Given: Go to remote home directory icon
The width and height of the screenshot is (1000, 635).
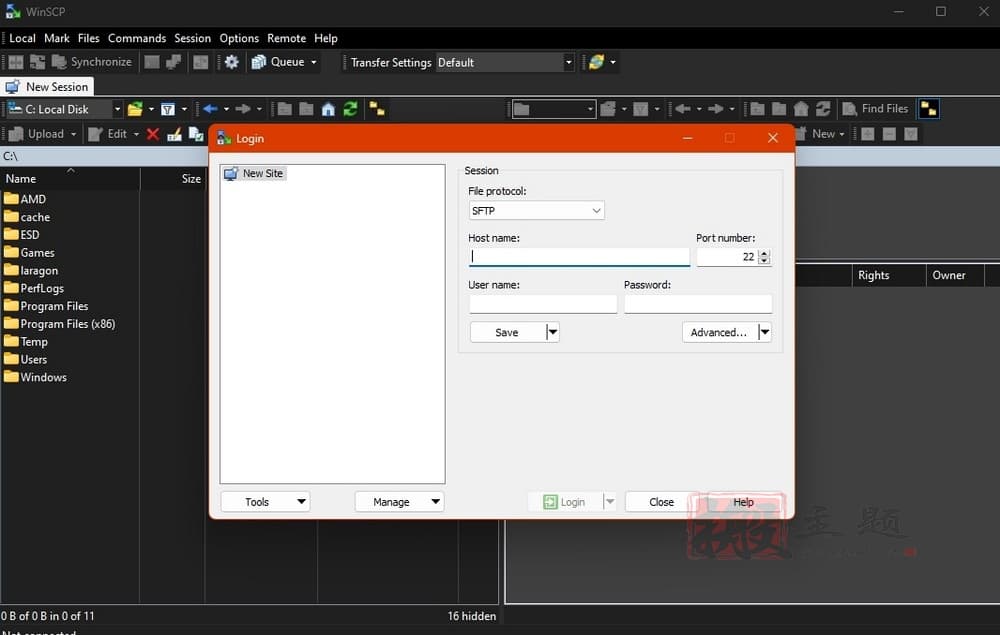Looking at the screenshot, I should 801,109.
